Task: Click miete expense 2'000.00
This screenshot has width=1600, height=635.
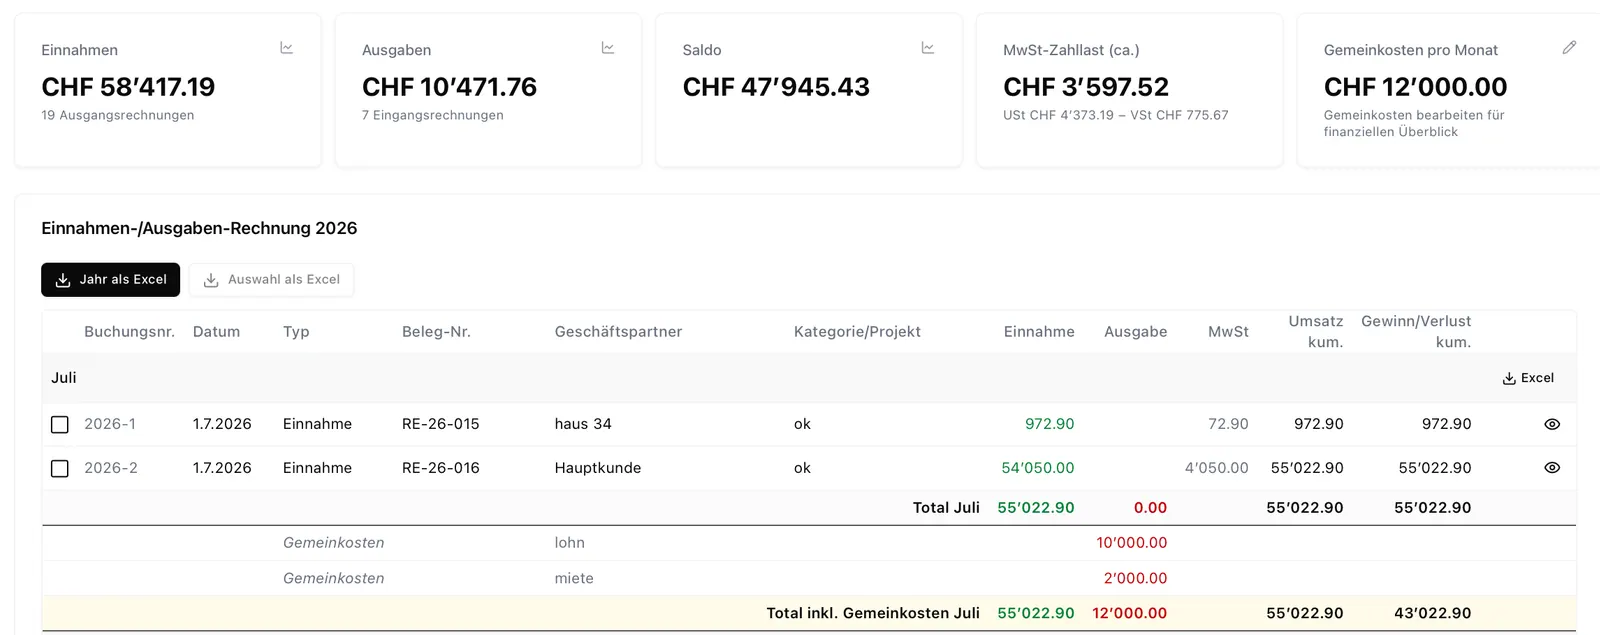Action: tap(1136, 578)
